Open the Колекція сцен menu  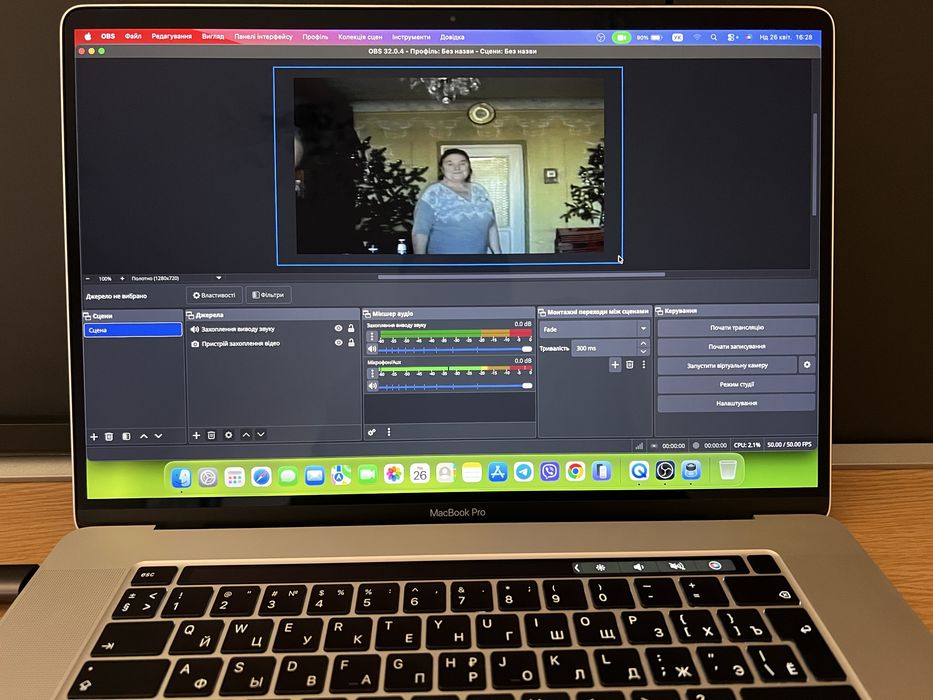(360, 37)
